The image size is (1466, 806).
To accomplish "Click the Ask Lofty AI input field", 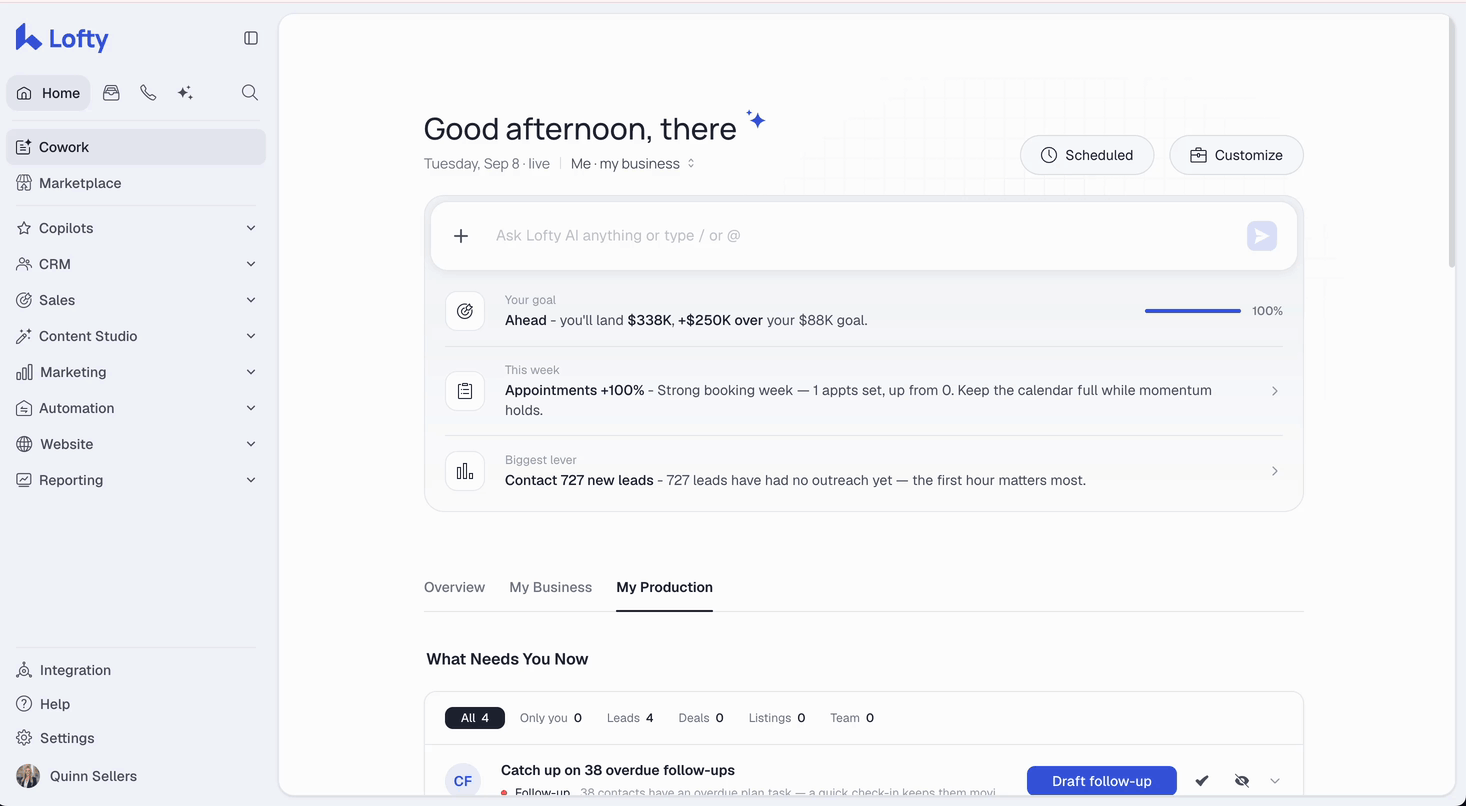I will [860, 236].
